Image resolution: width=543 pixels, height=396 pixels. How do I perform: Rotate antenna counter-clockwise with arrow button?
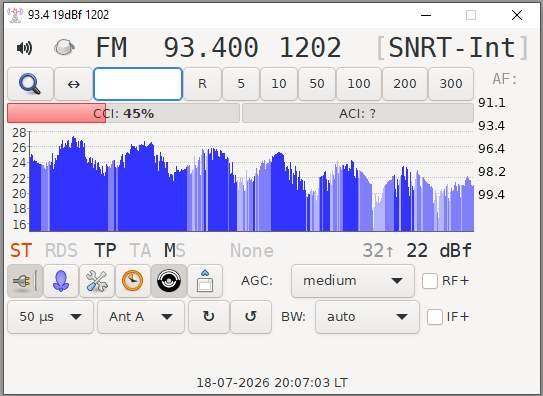click(251, 317)
